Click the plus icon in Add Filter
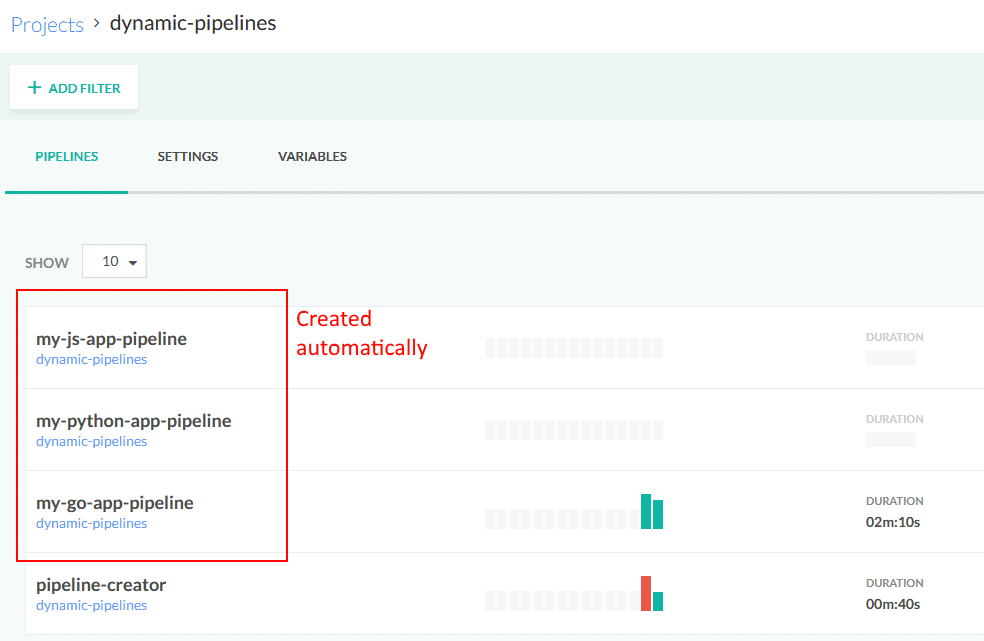This screenshot has width=984, height=641. click(35, 88)
